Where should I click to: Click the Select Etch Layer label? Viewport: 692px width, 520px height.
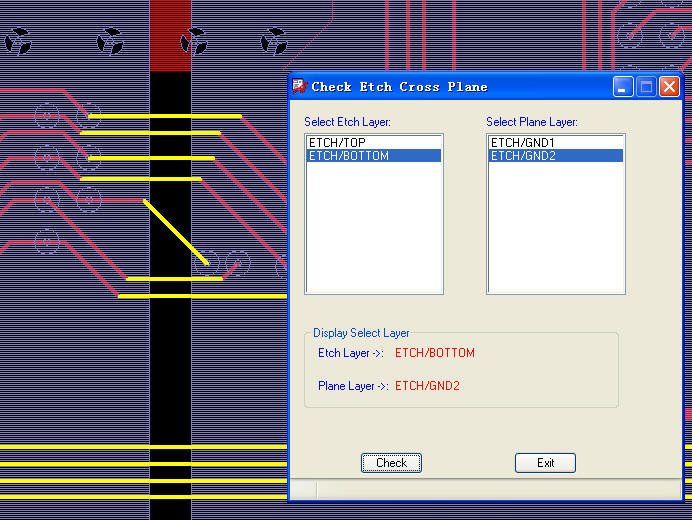point(347,122)
